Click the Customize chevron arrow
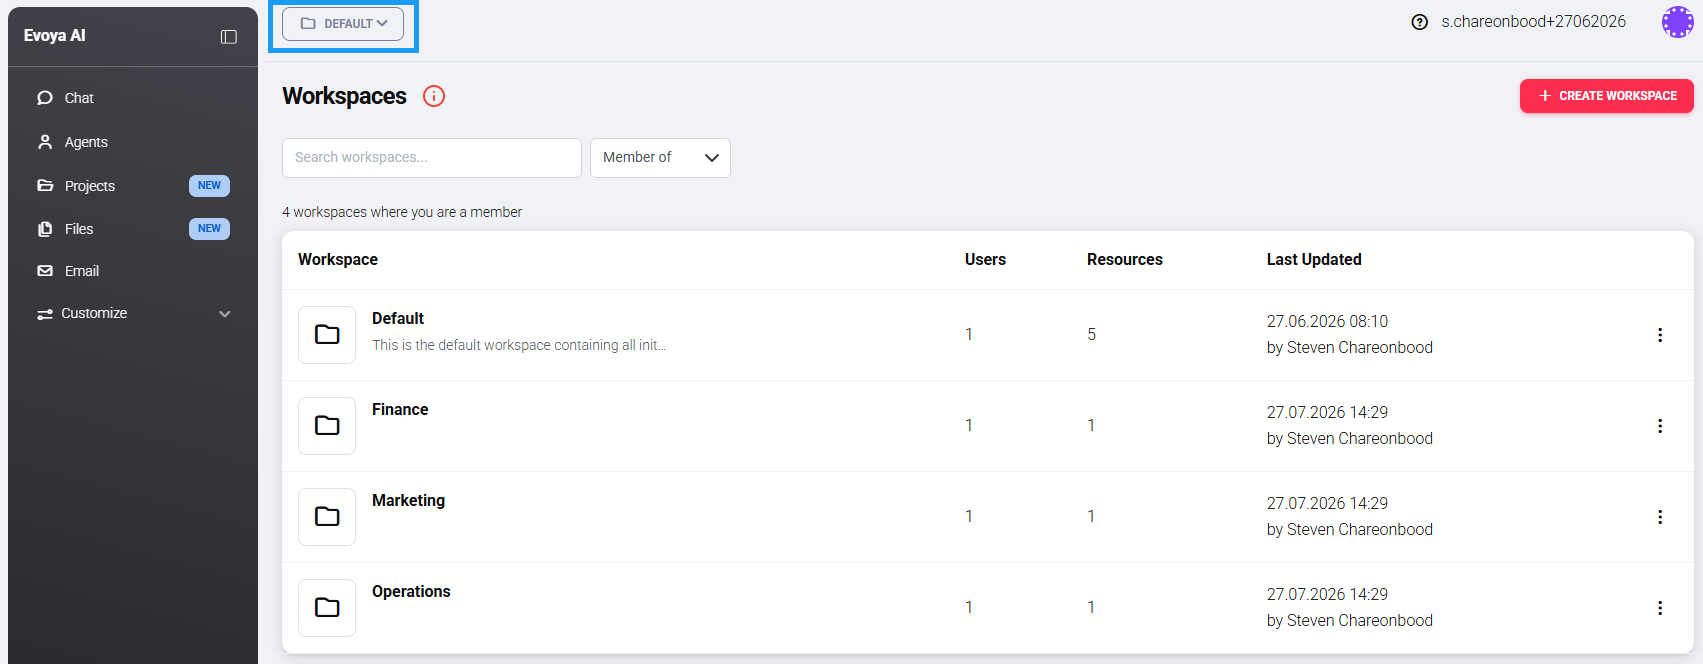Image resolution: width=1703 pixels, height=664 pixels. (225, 314)
